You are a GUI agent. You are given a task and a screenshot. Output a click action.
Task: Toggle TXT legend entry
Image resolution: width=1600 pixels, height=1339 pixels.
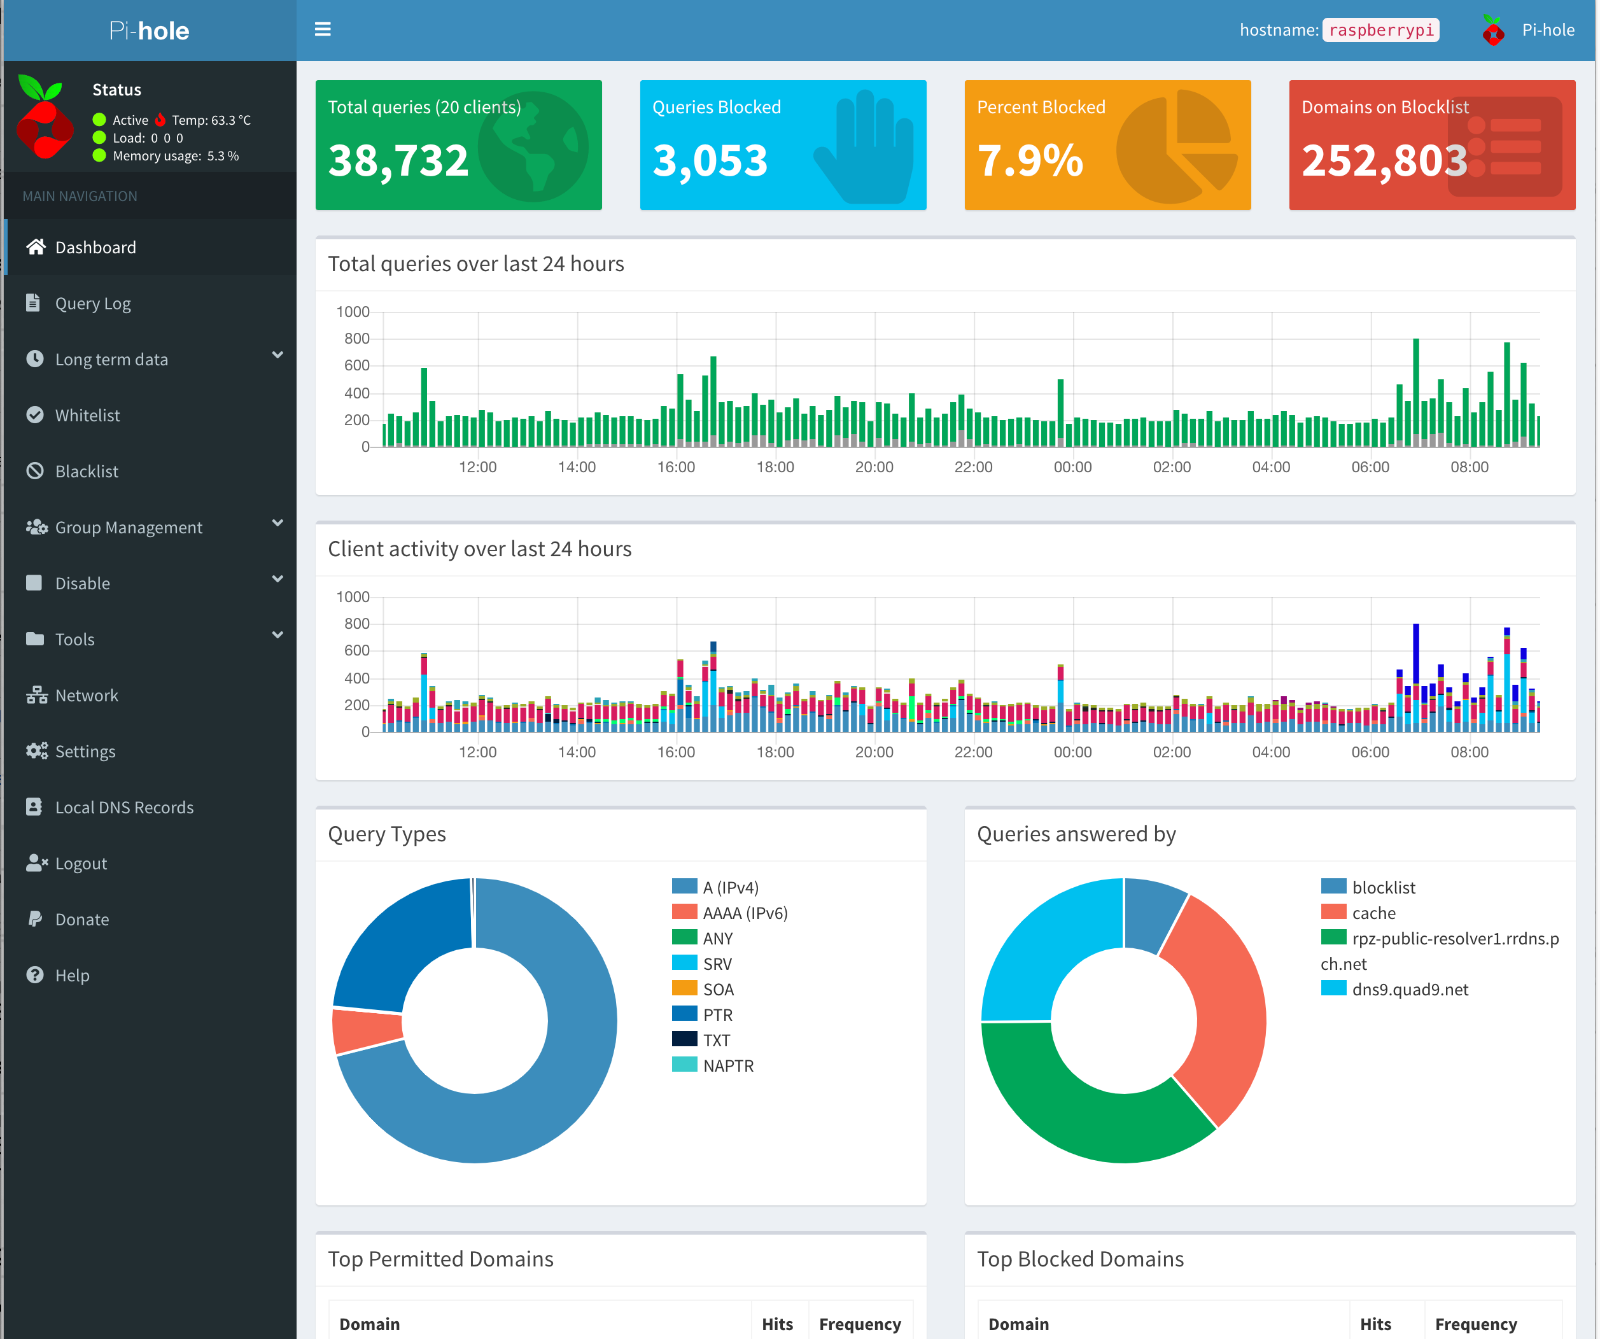[x=701, y=1040]
